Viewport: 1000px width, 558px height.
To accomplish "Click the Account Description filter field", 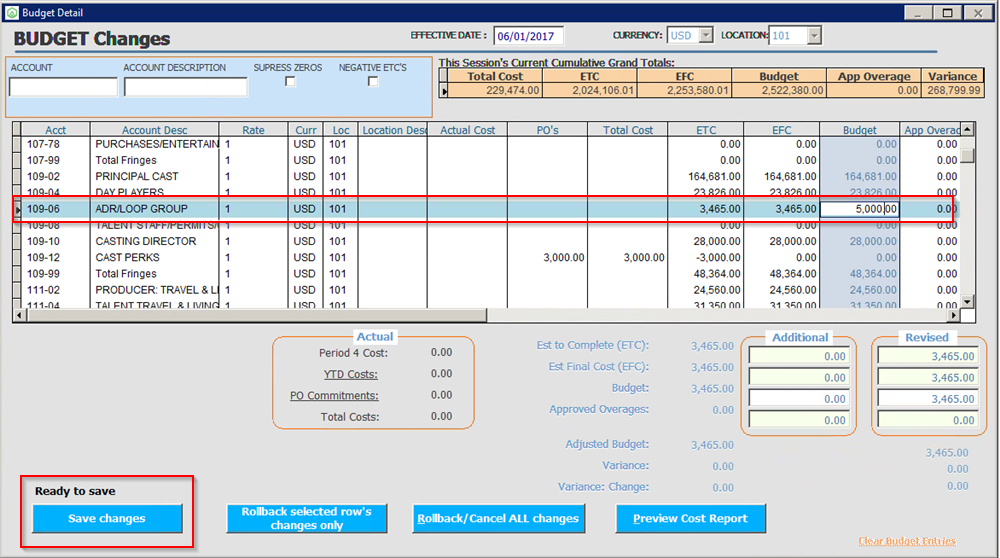I will 186,87.
